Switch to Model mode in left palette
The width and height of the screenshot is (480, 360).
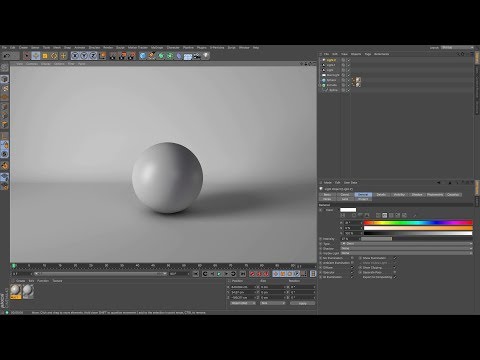[x=4, y=79]
